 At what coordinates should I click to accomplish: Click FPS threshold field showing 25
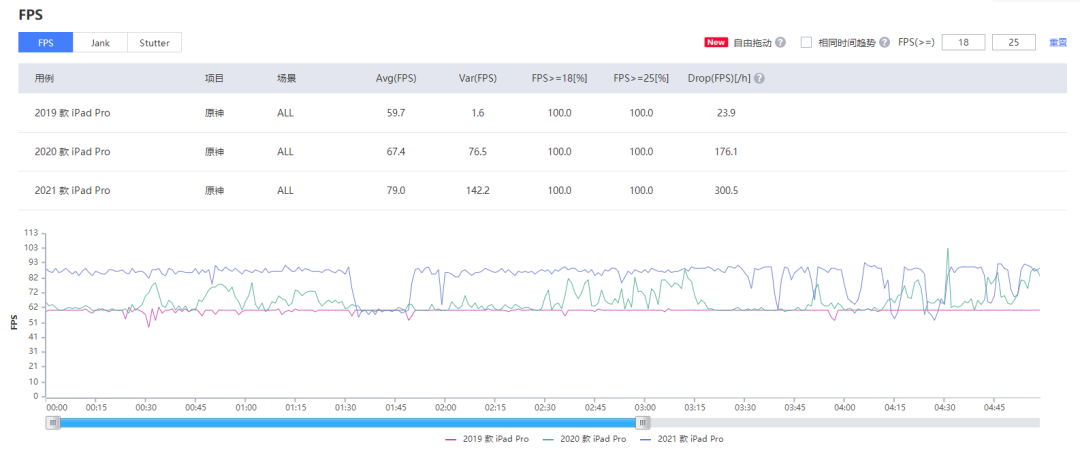pyautogui.click(x=1014, y=43)
